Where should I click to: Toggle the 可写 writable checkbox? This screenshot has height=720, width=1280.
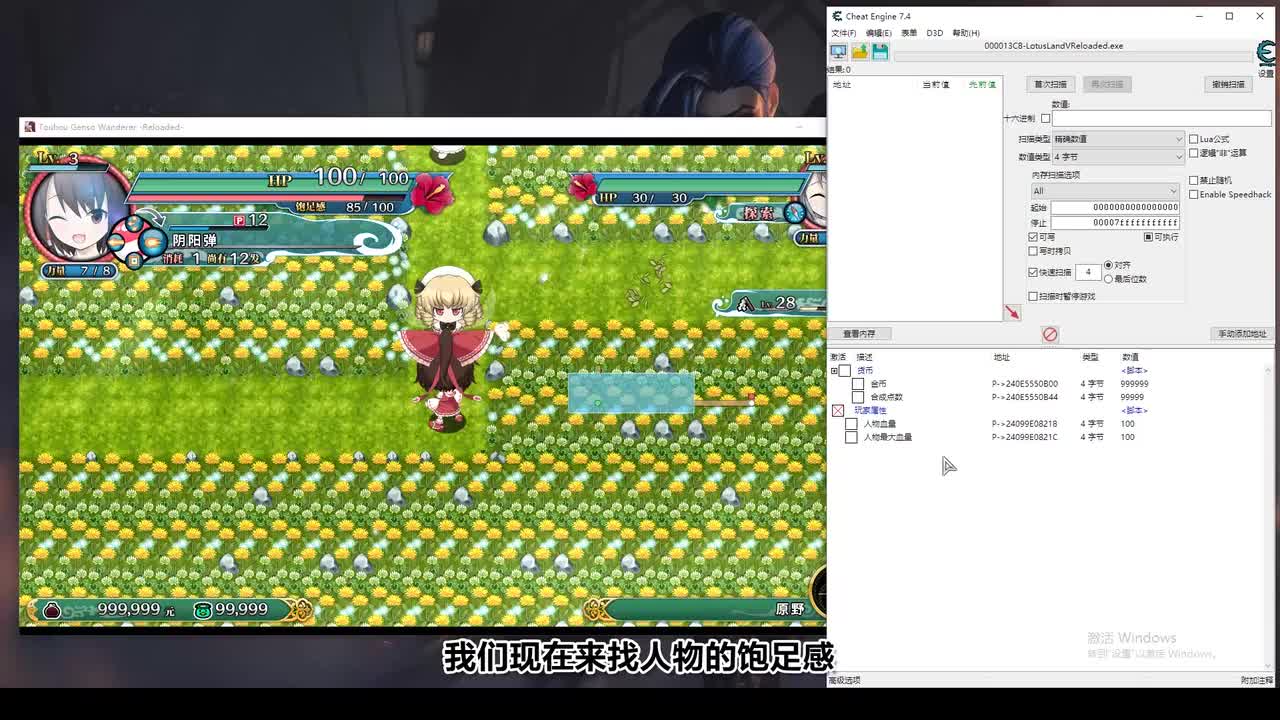coord(1033,237)
